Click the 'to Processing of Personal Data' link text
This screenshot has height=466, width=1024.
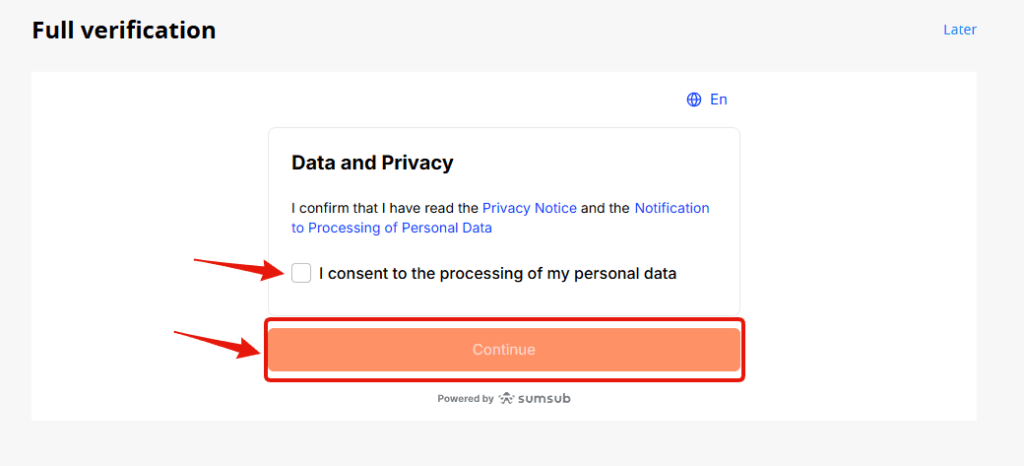(x=391, y=228)
